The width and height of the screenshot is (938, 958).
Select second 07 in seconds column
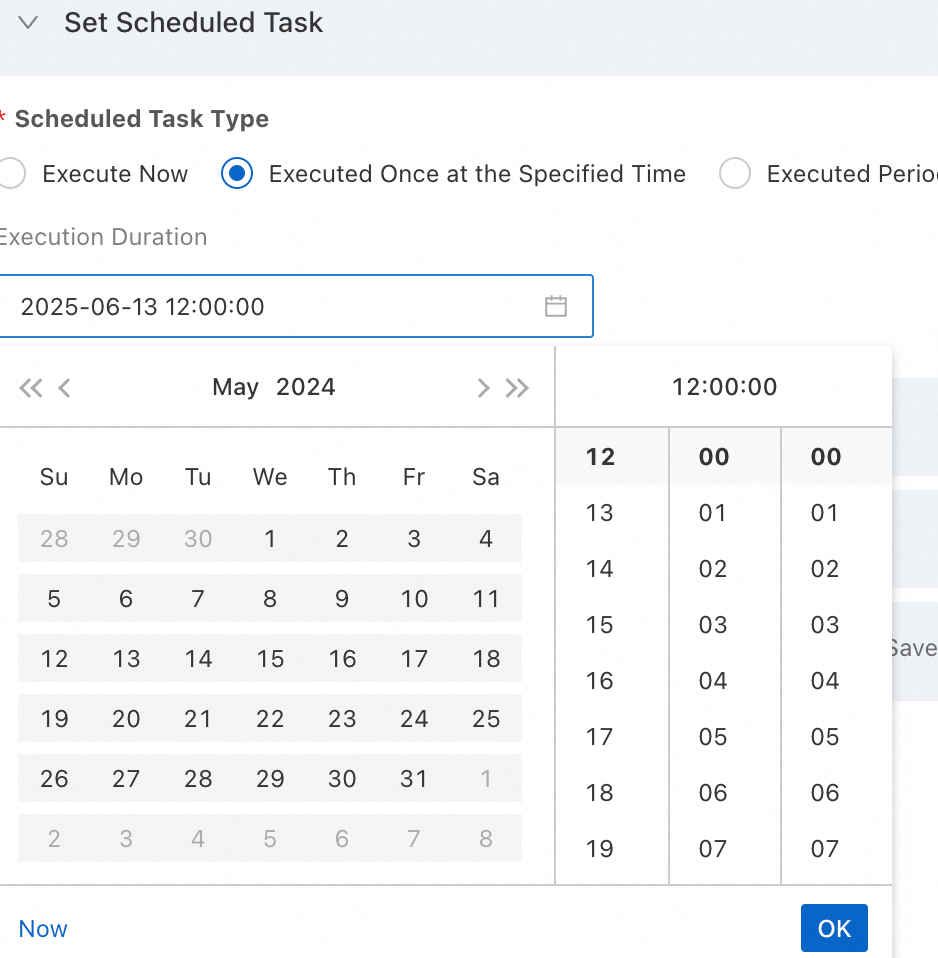tap(825, 849)
